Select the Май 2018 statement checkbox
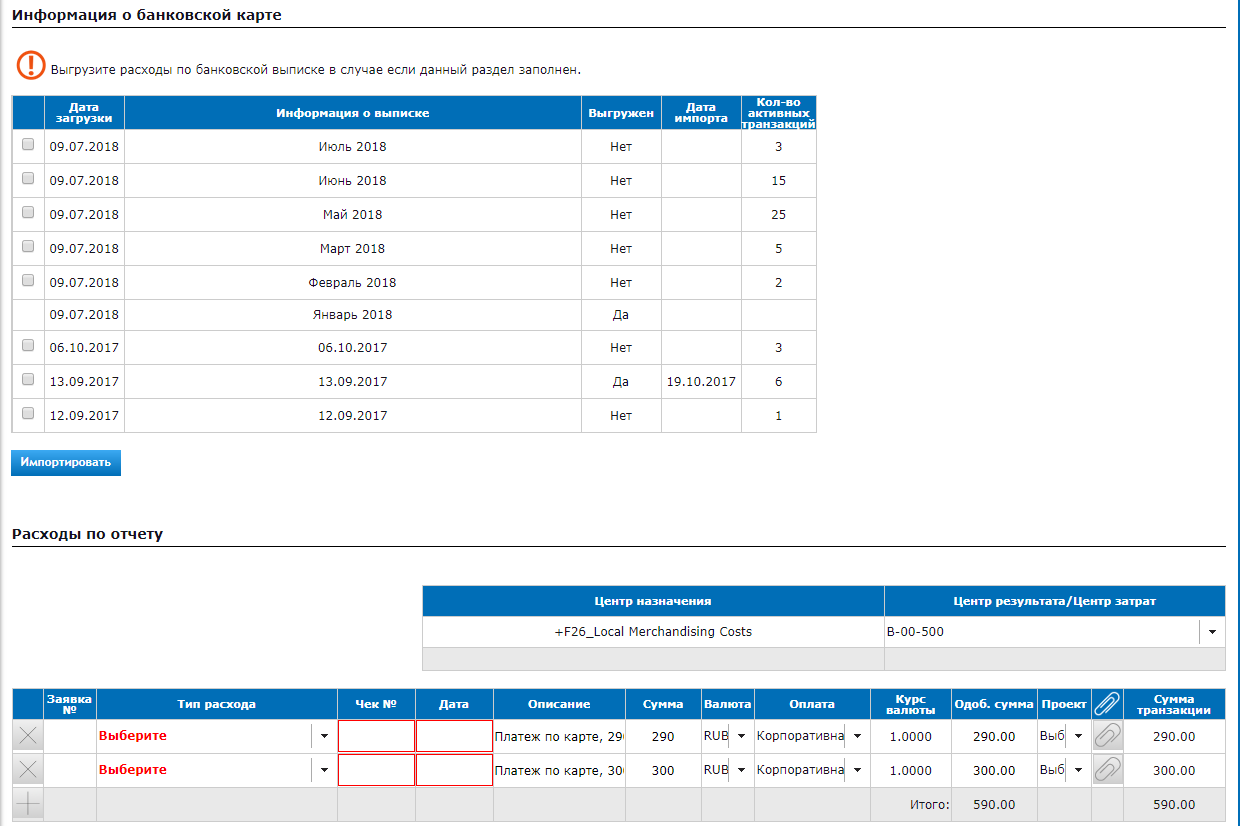Viewport: 1240px width, 826px height. 28,212
